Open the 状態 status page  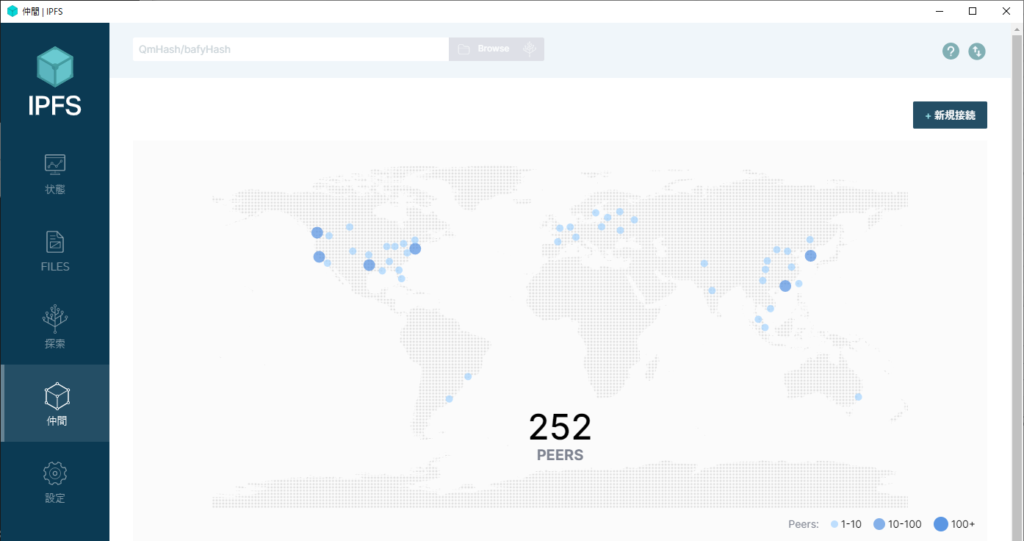[x=55, y=173]
